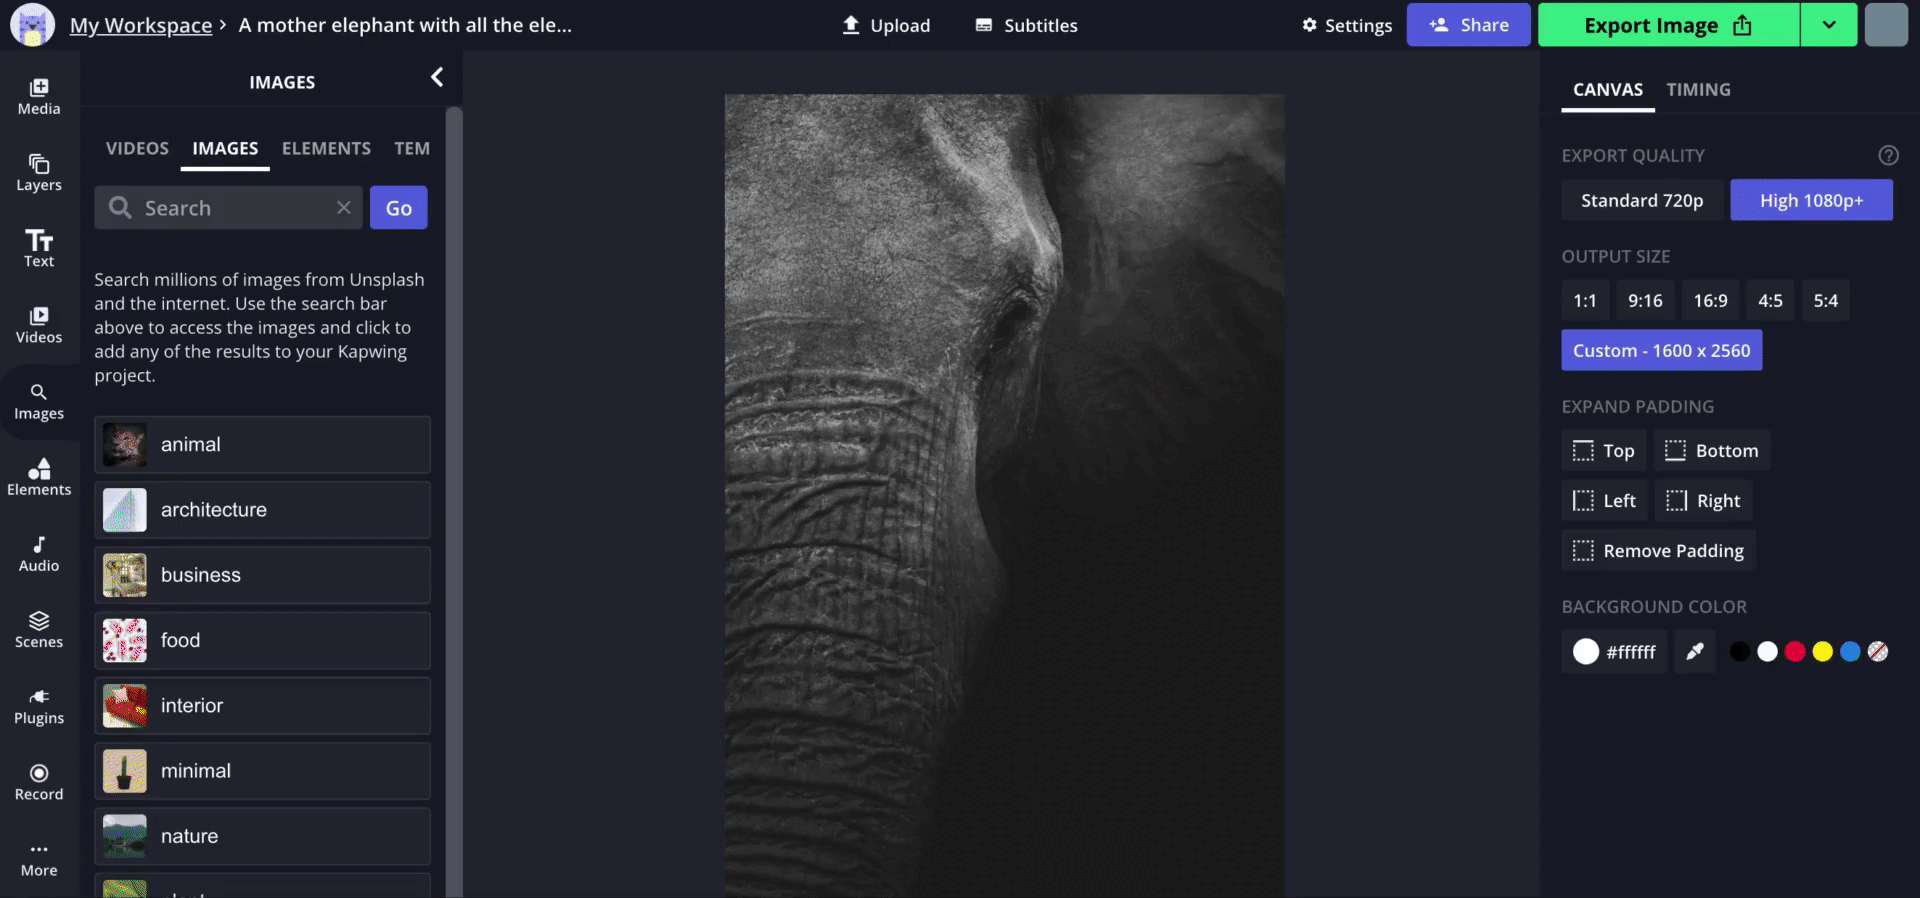Set output size to 9:16

(x=1645, y=300)
